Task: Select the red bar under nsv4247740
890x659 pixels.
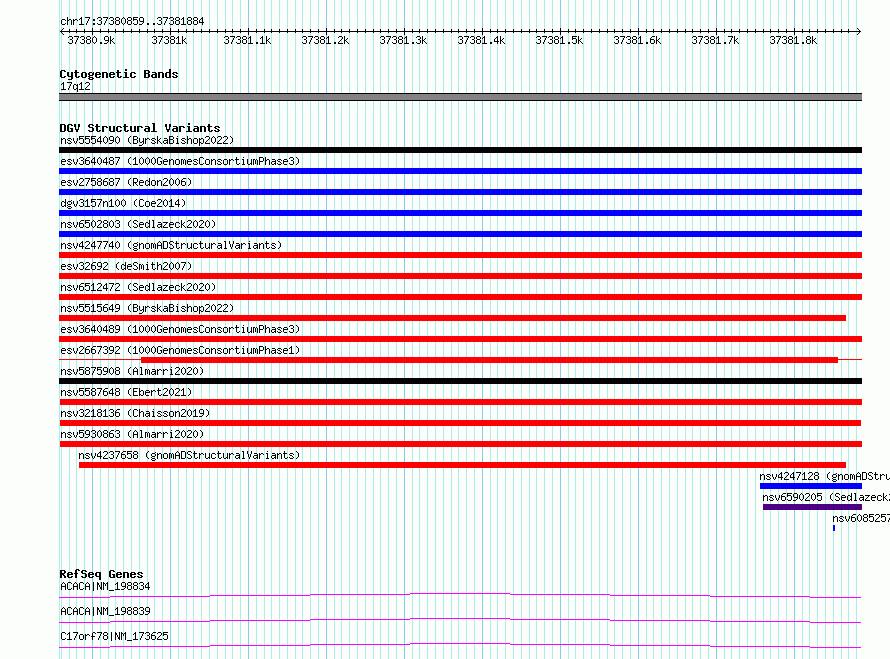Action: point(460,255)
